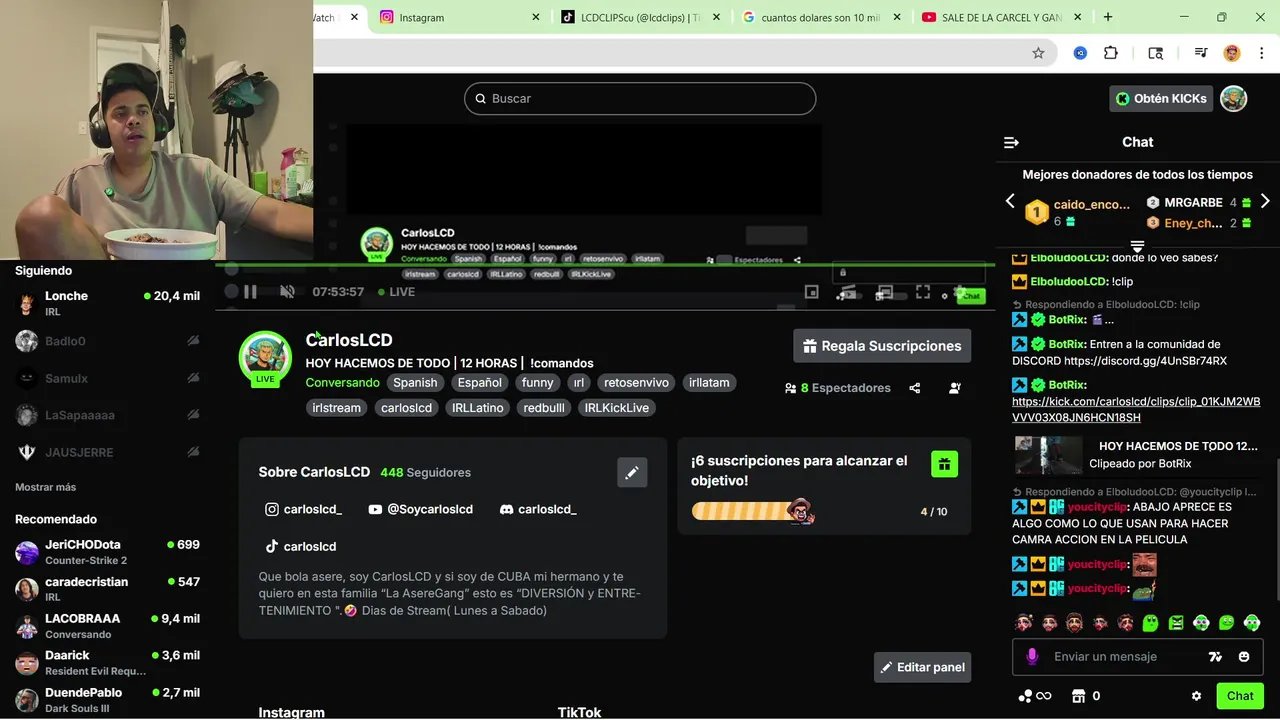Click the Buscar search field
The height and width of the screenshot is (720, 1280).
(x=640, y=98)
